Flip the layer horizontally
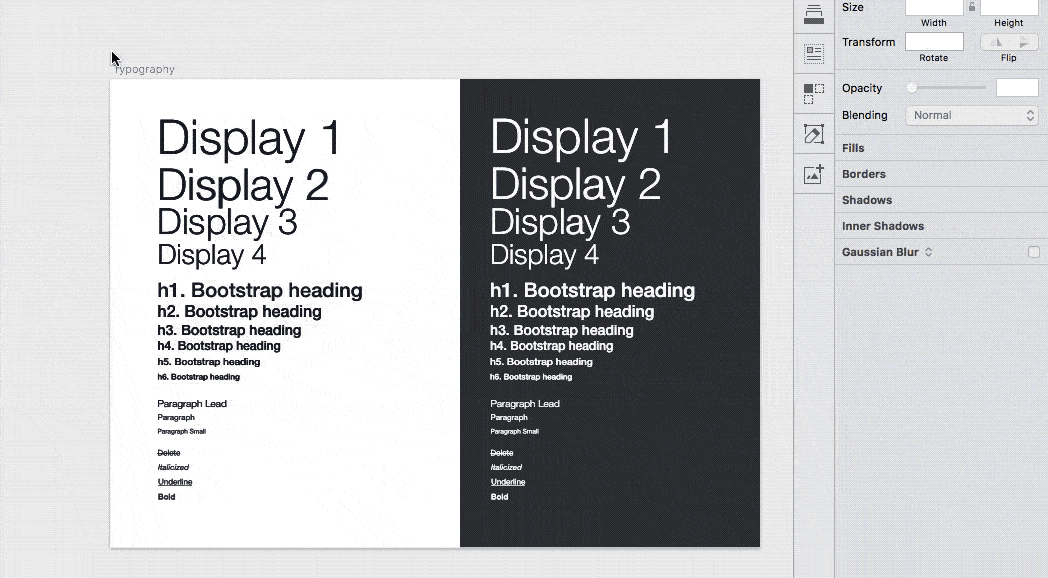This screenshot has width=1048, height=578. click(x=996, y=42)
